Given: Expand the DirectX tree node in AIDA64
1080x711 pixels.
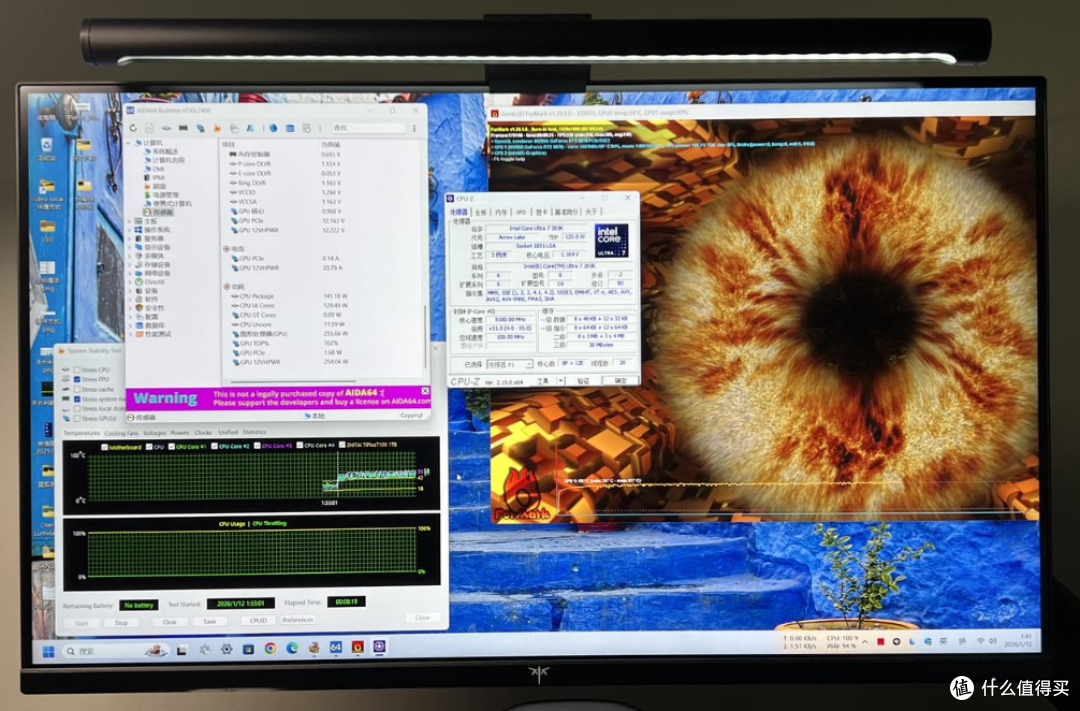Looking at the screenshot, I should (x=131, y=282).
